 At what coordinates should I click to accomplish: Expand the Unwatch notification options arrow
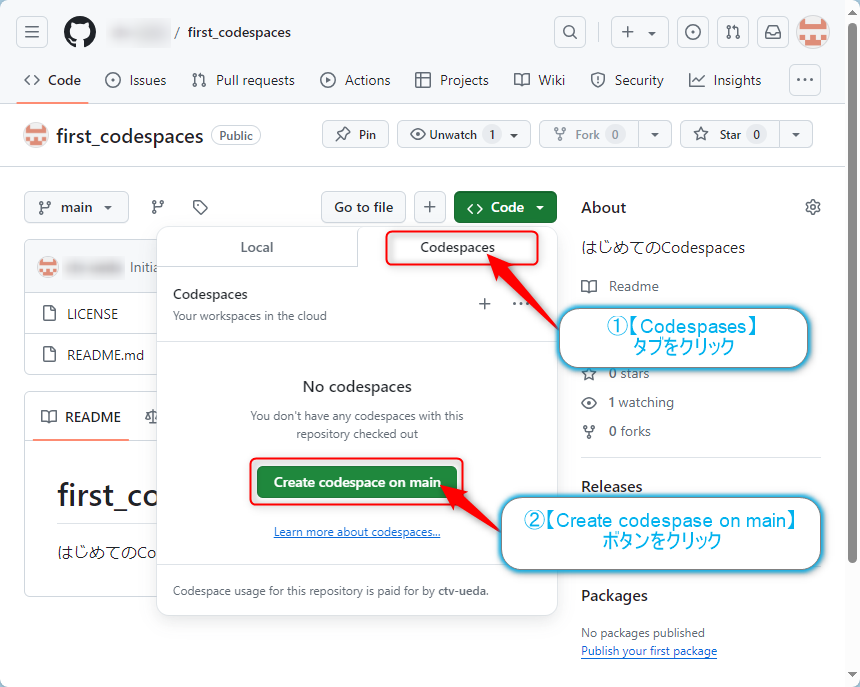tap(514, 135)
